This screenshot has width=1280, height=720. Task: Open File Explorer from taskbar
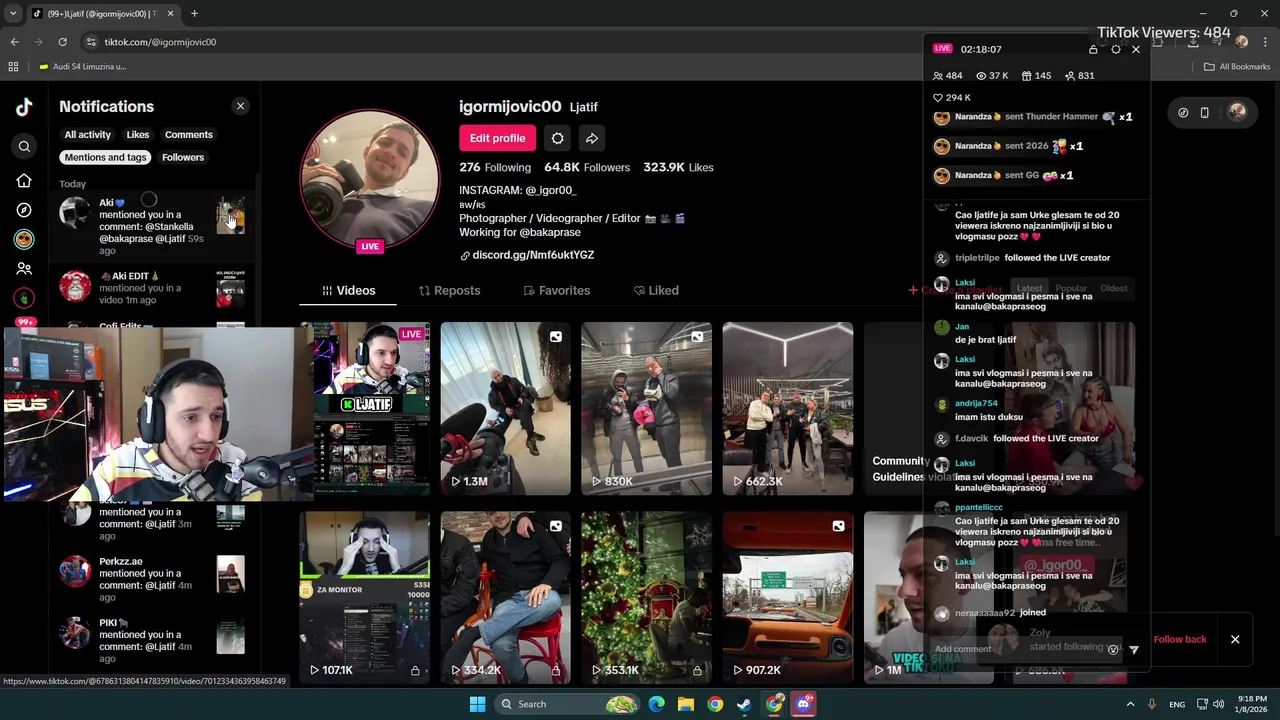(686, 704)
